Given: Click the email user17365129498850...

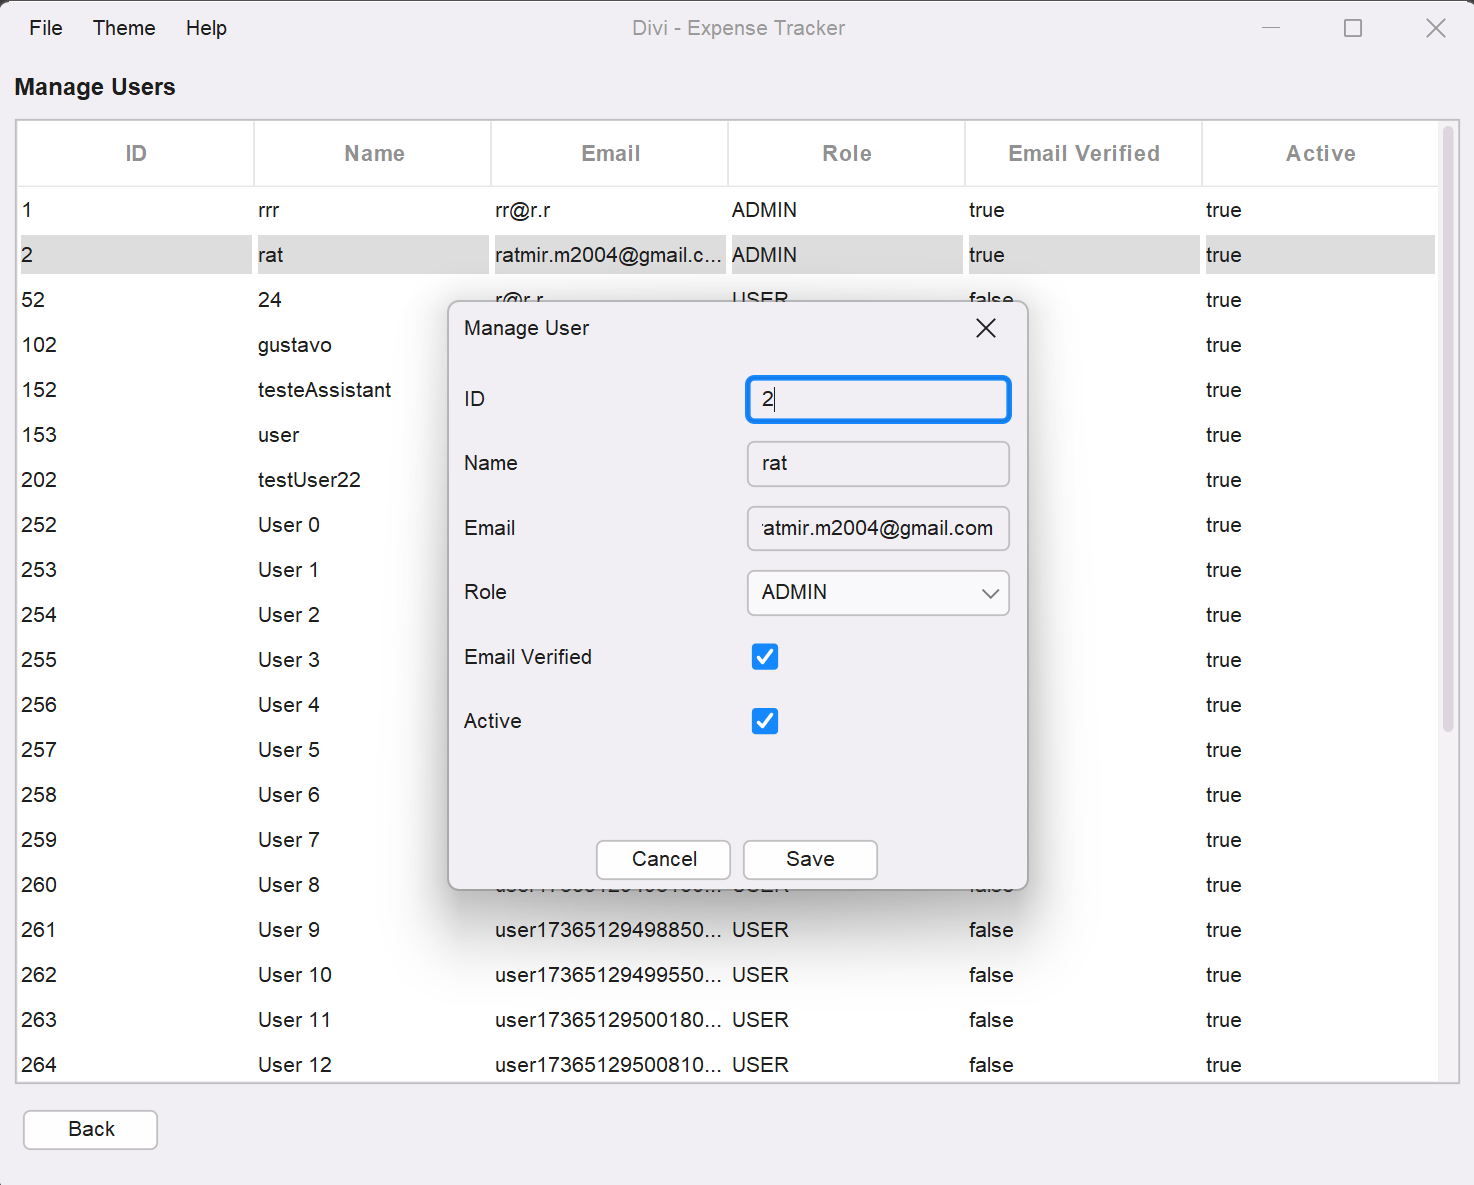Looking at the screenshot, I should coord(610,930).
